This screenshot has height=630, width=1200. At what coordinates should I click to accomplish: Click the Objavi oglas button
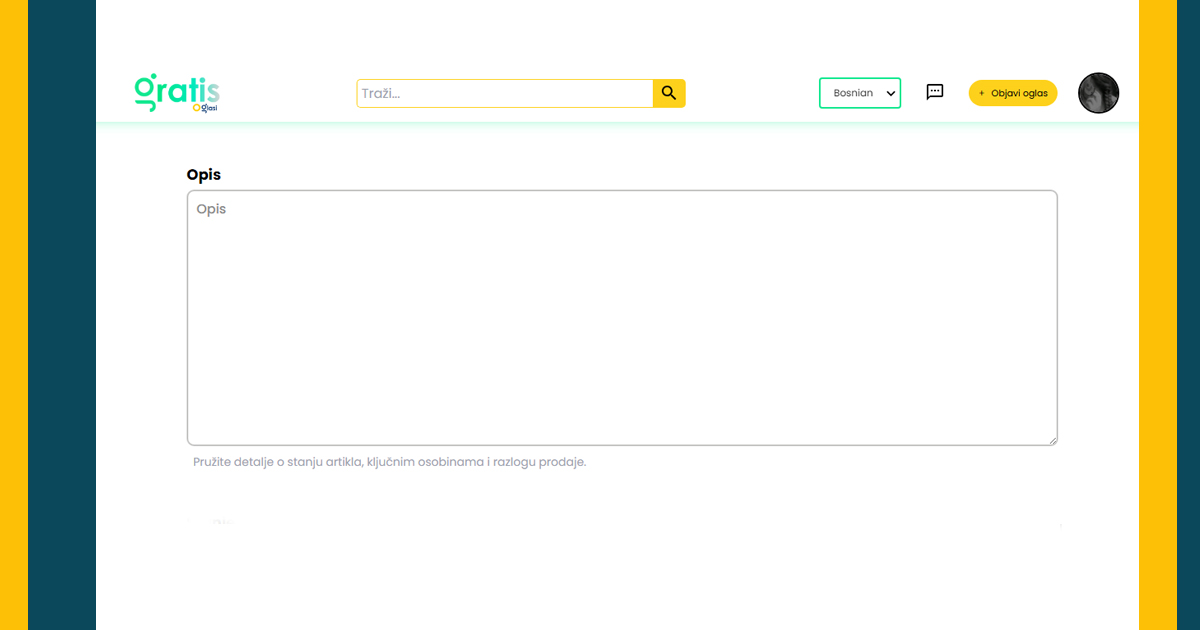pyautogui.click(x=1013, y=93)
